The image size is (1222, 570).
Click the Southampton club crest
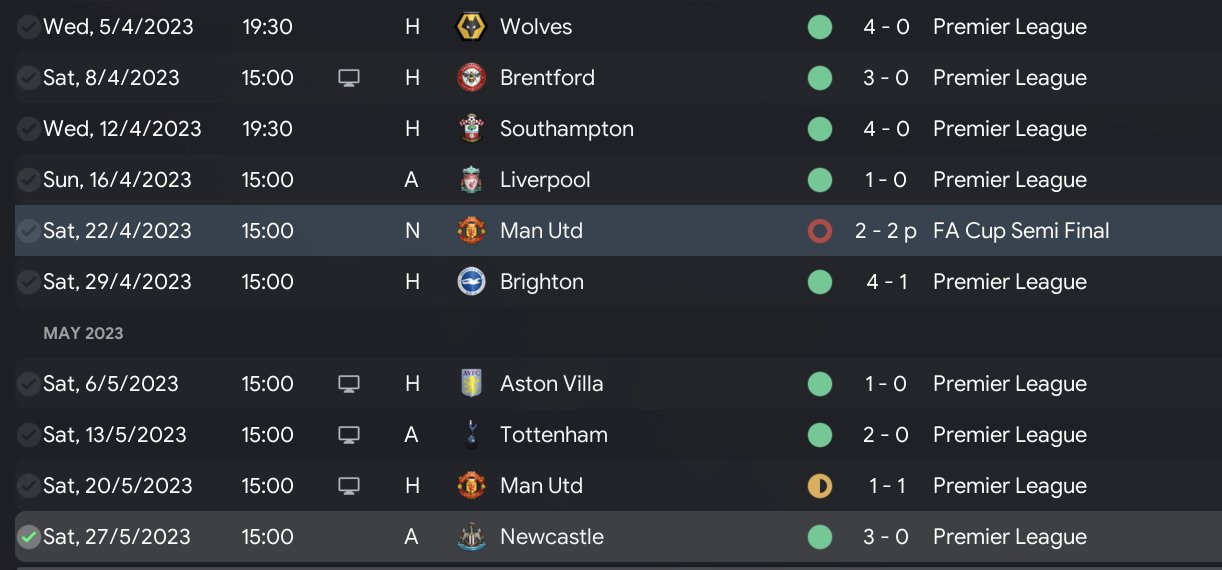point(470,129)
